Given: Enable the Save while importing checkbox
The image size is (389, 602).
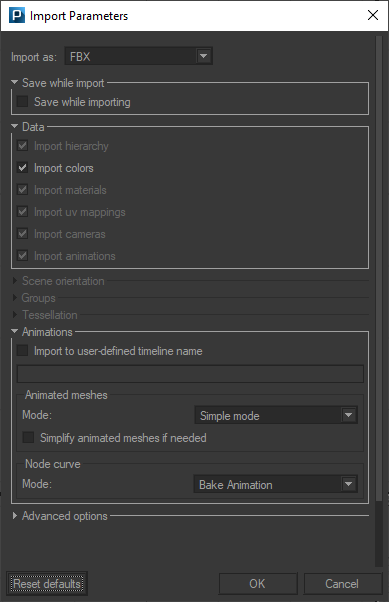Looking at the screenshot, I should pos(22,102).
